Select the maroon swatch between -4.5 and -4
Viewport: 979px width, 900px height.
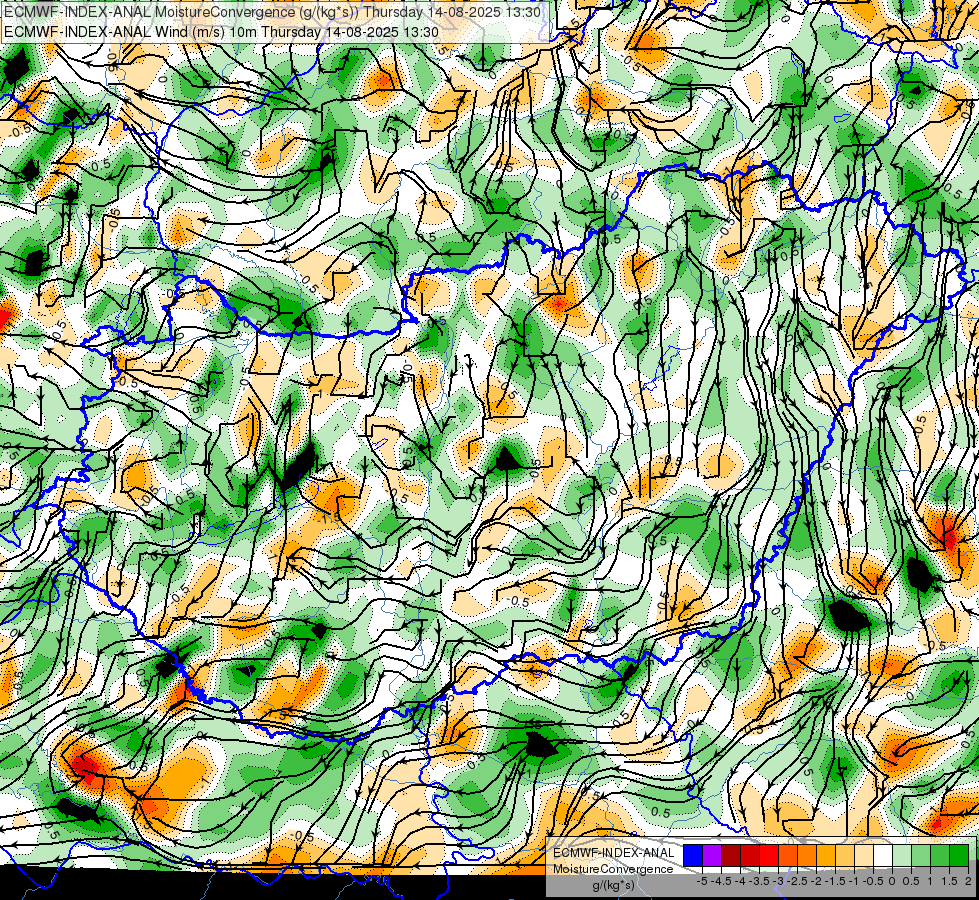(731, 855)
